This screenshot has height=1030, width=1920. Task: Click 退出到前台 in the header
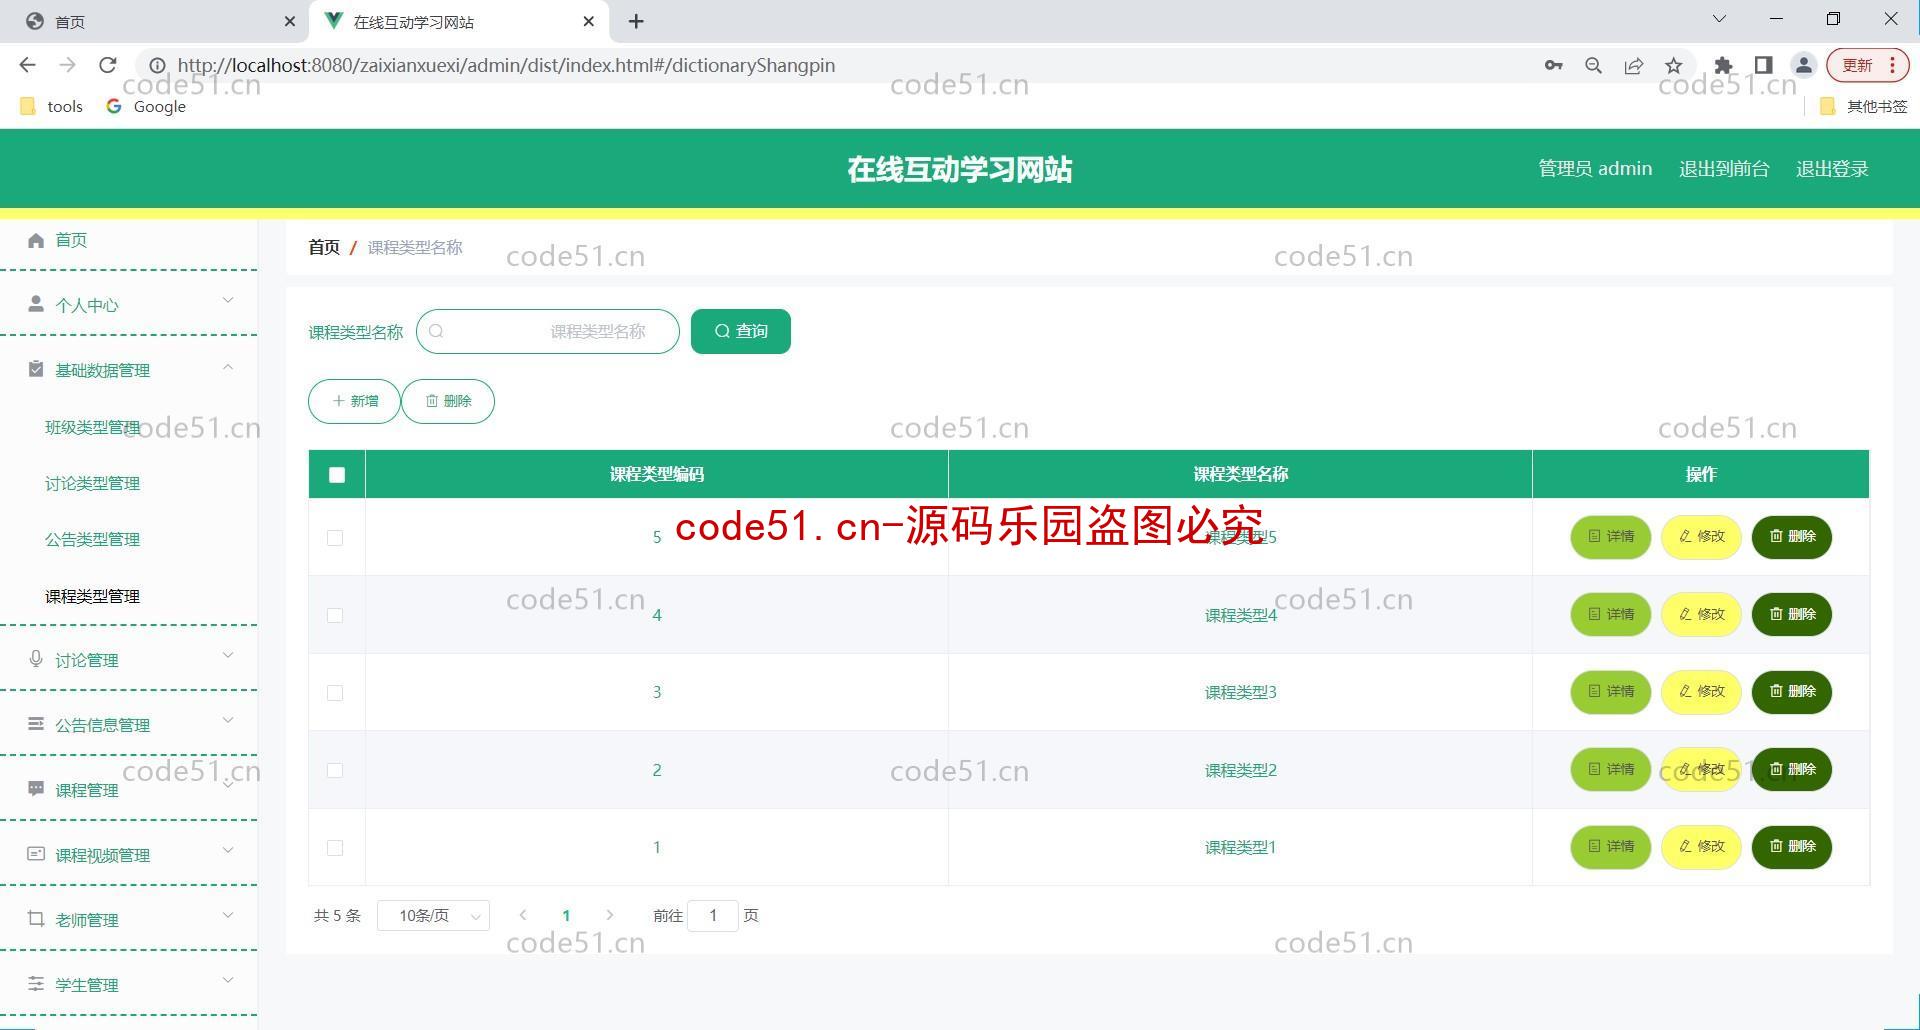1724,168
